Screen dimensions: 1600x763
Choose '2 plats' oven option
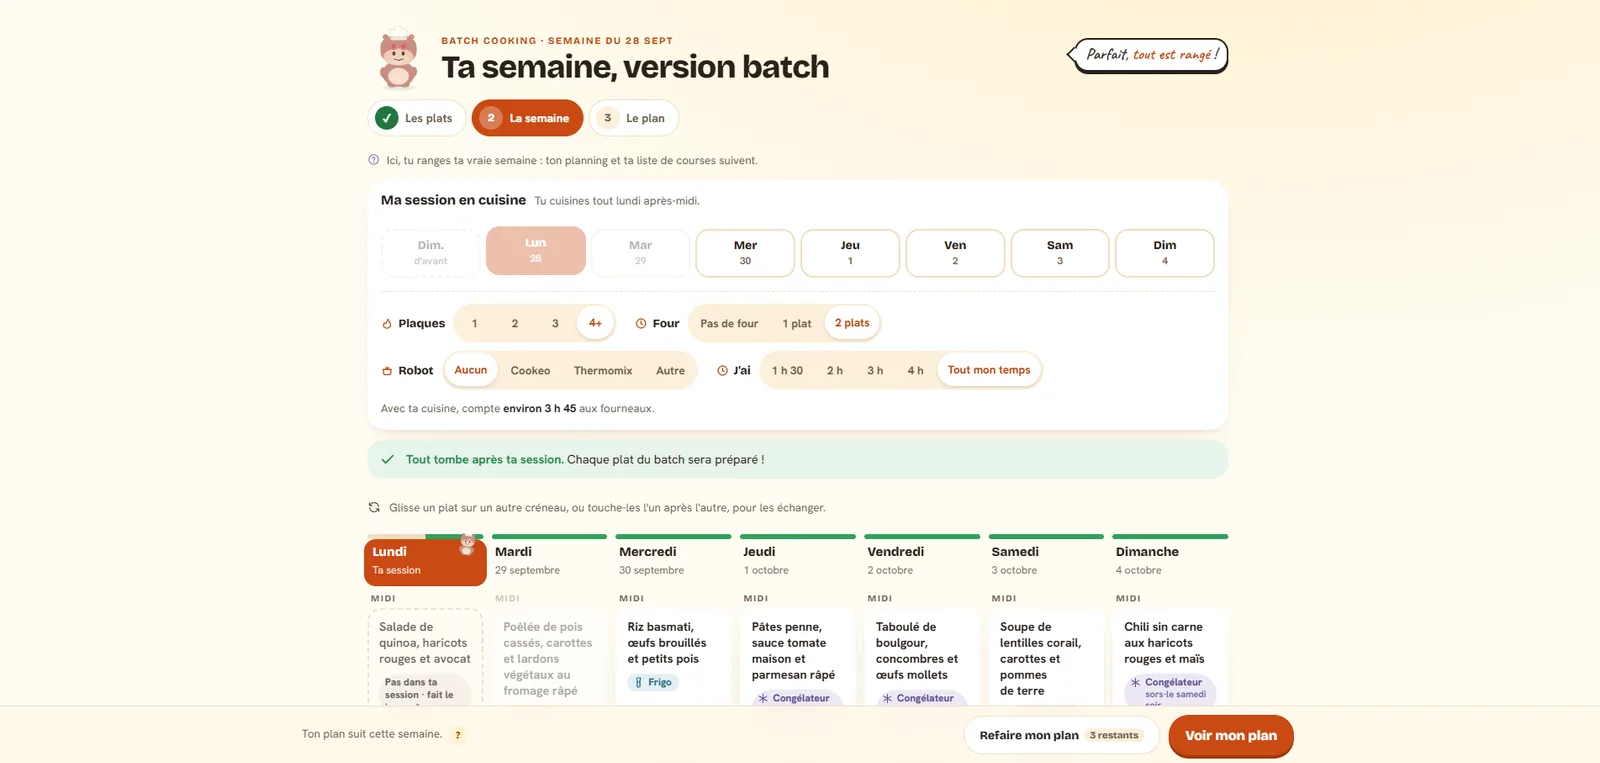click(852, 323)
